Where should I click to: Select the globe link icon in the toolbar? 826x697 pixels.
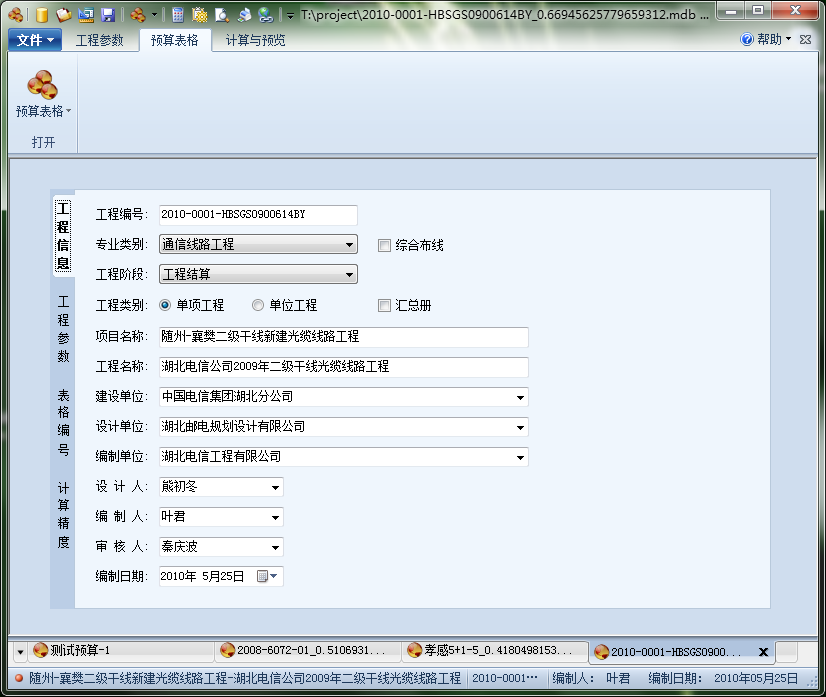[265, 13]
